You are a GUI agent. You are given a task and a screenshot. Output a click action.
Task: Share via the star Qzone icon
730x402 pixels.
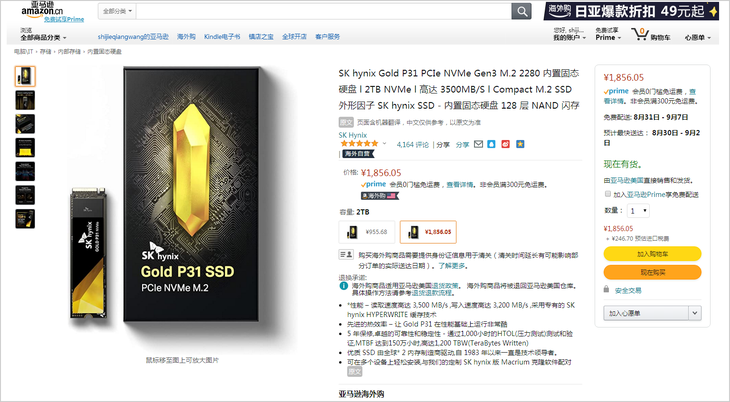click(x=520, y=144)
